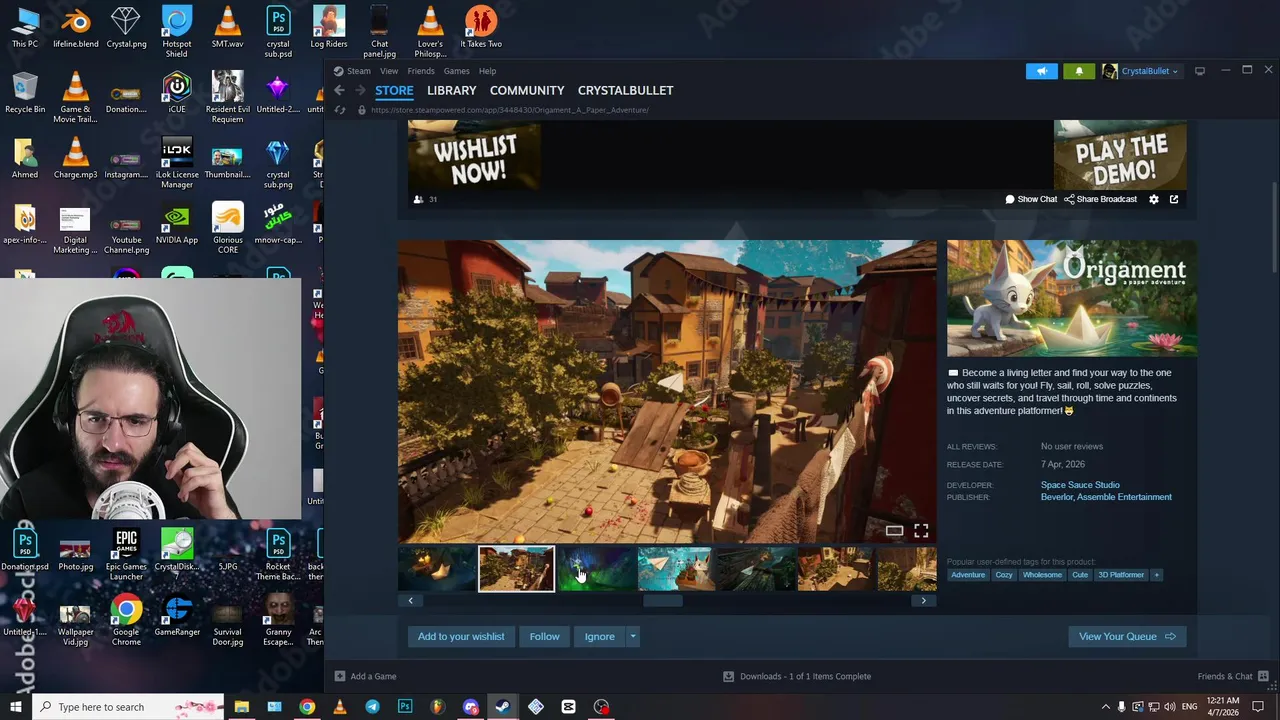Open File Explorer from taskbar
Image resolution: width=1280 pixels, height=720 pixels.
point(241,707)
